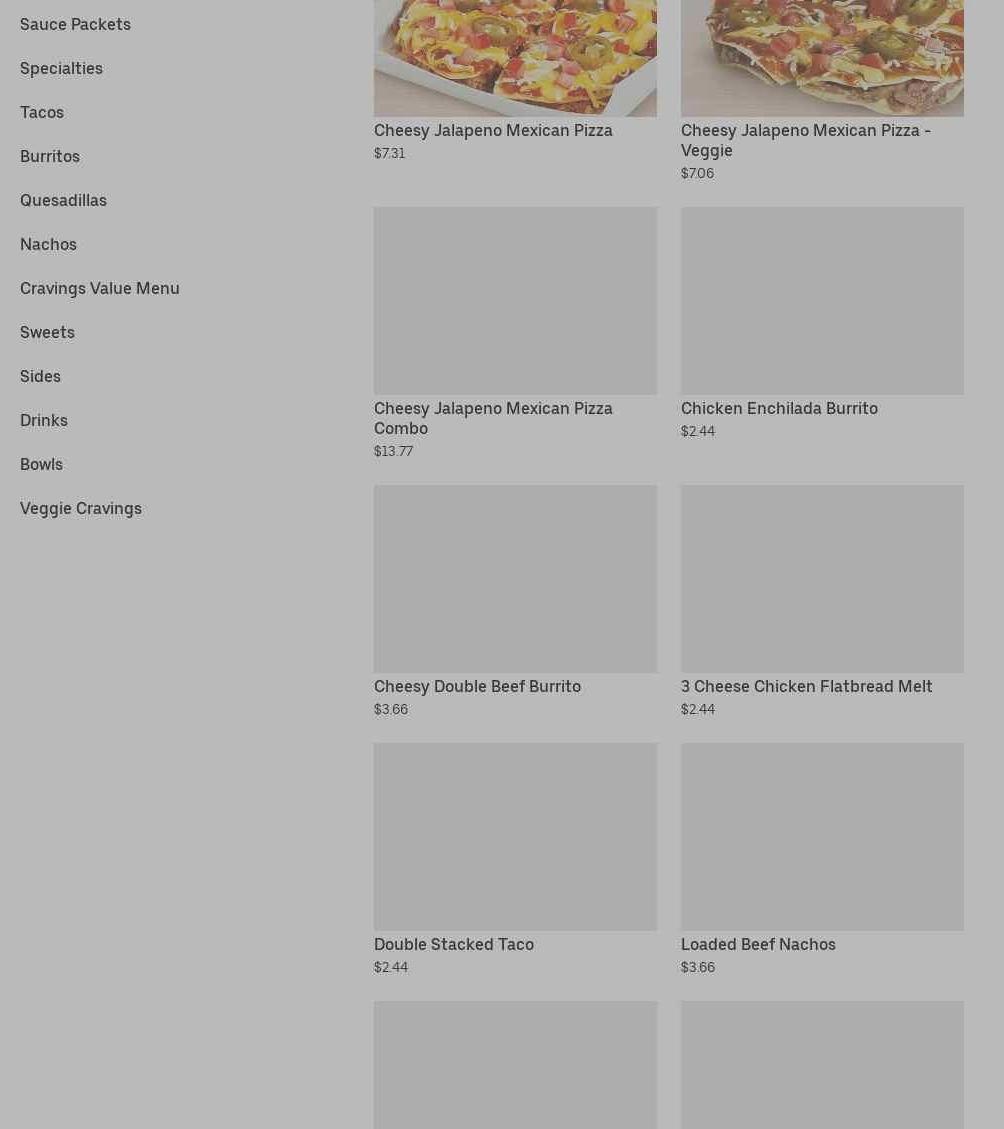Go to the Sweets category
This screenshot has width=1004, height=1129.
48,332
